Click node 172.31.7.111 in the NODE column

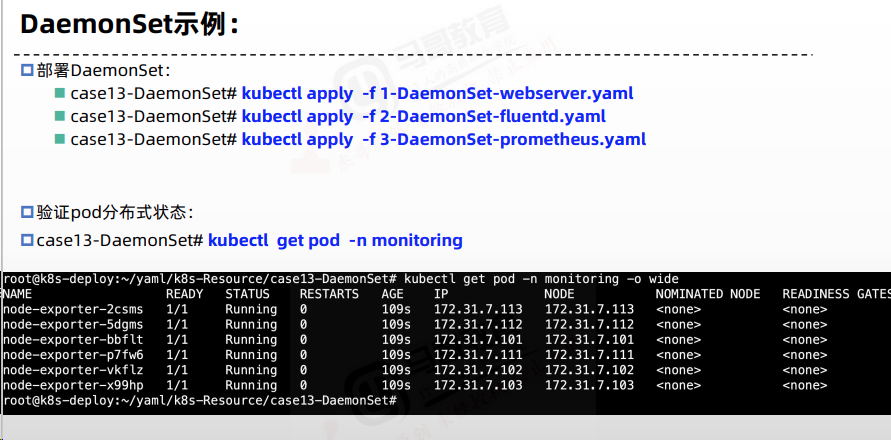589,355
